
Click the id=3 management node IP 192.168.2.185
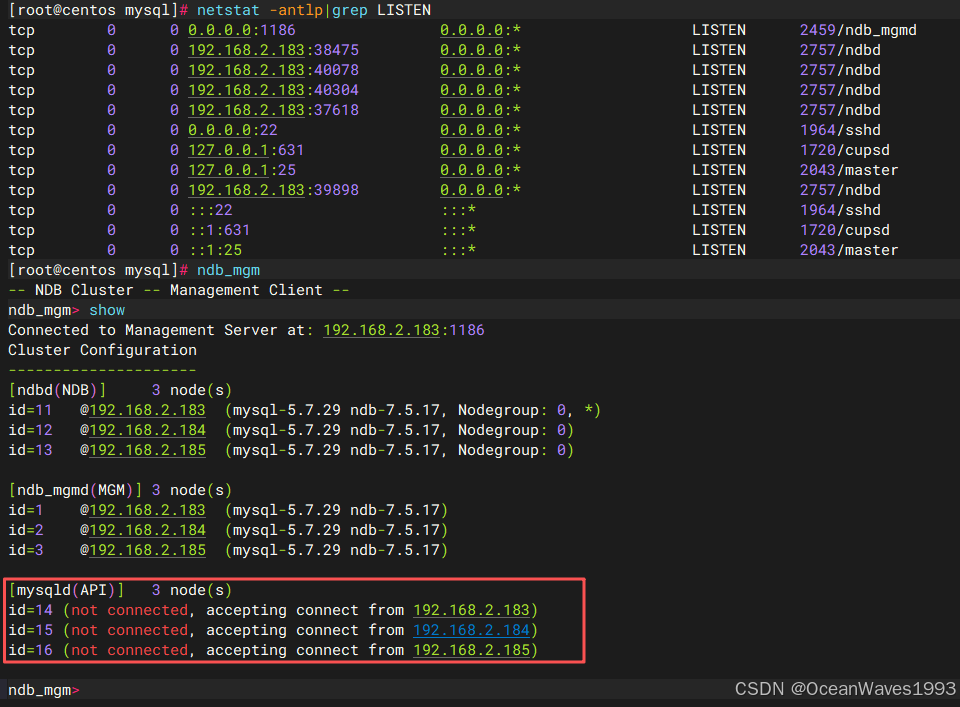[x=148, y=550]
